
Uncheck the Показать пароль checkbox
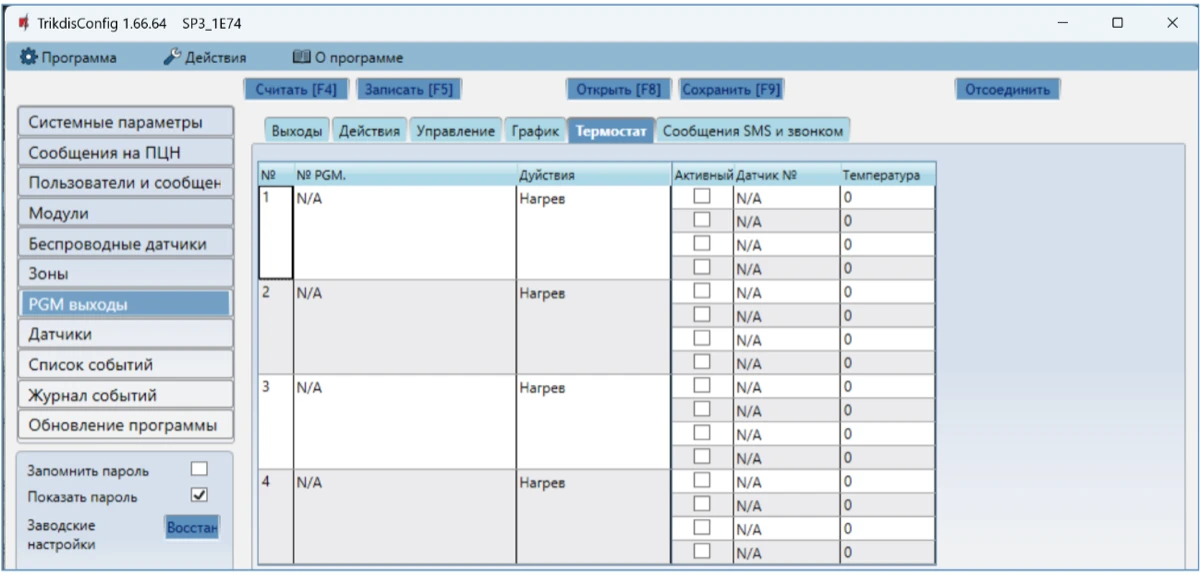coord(199,495)
